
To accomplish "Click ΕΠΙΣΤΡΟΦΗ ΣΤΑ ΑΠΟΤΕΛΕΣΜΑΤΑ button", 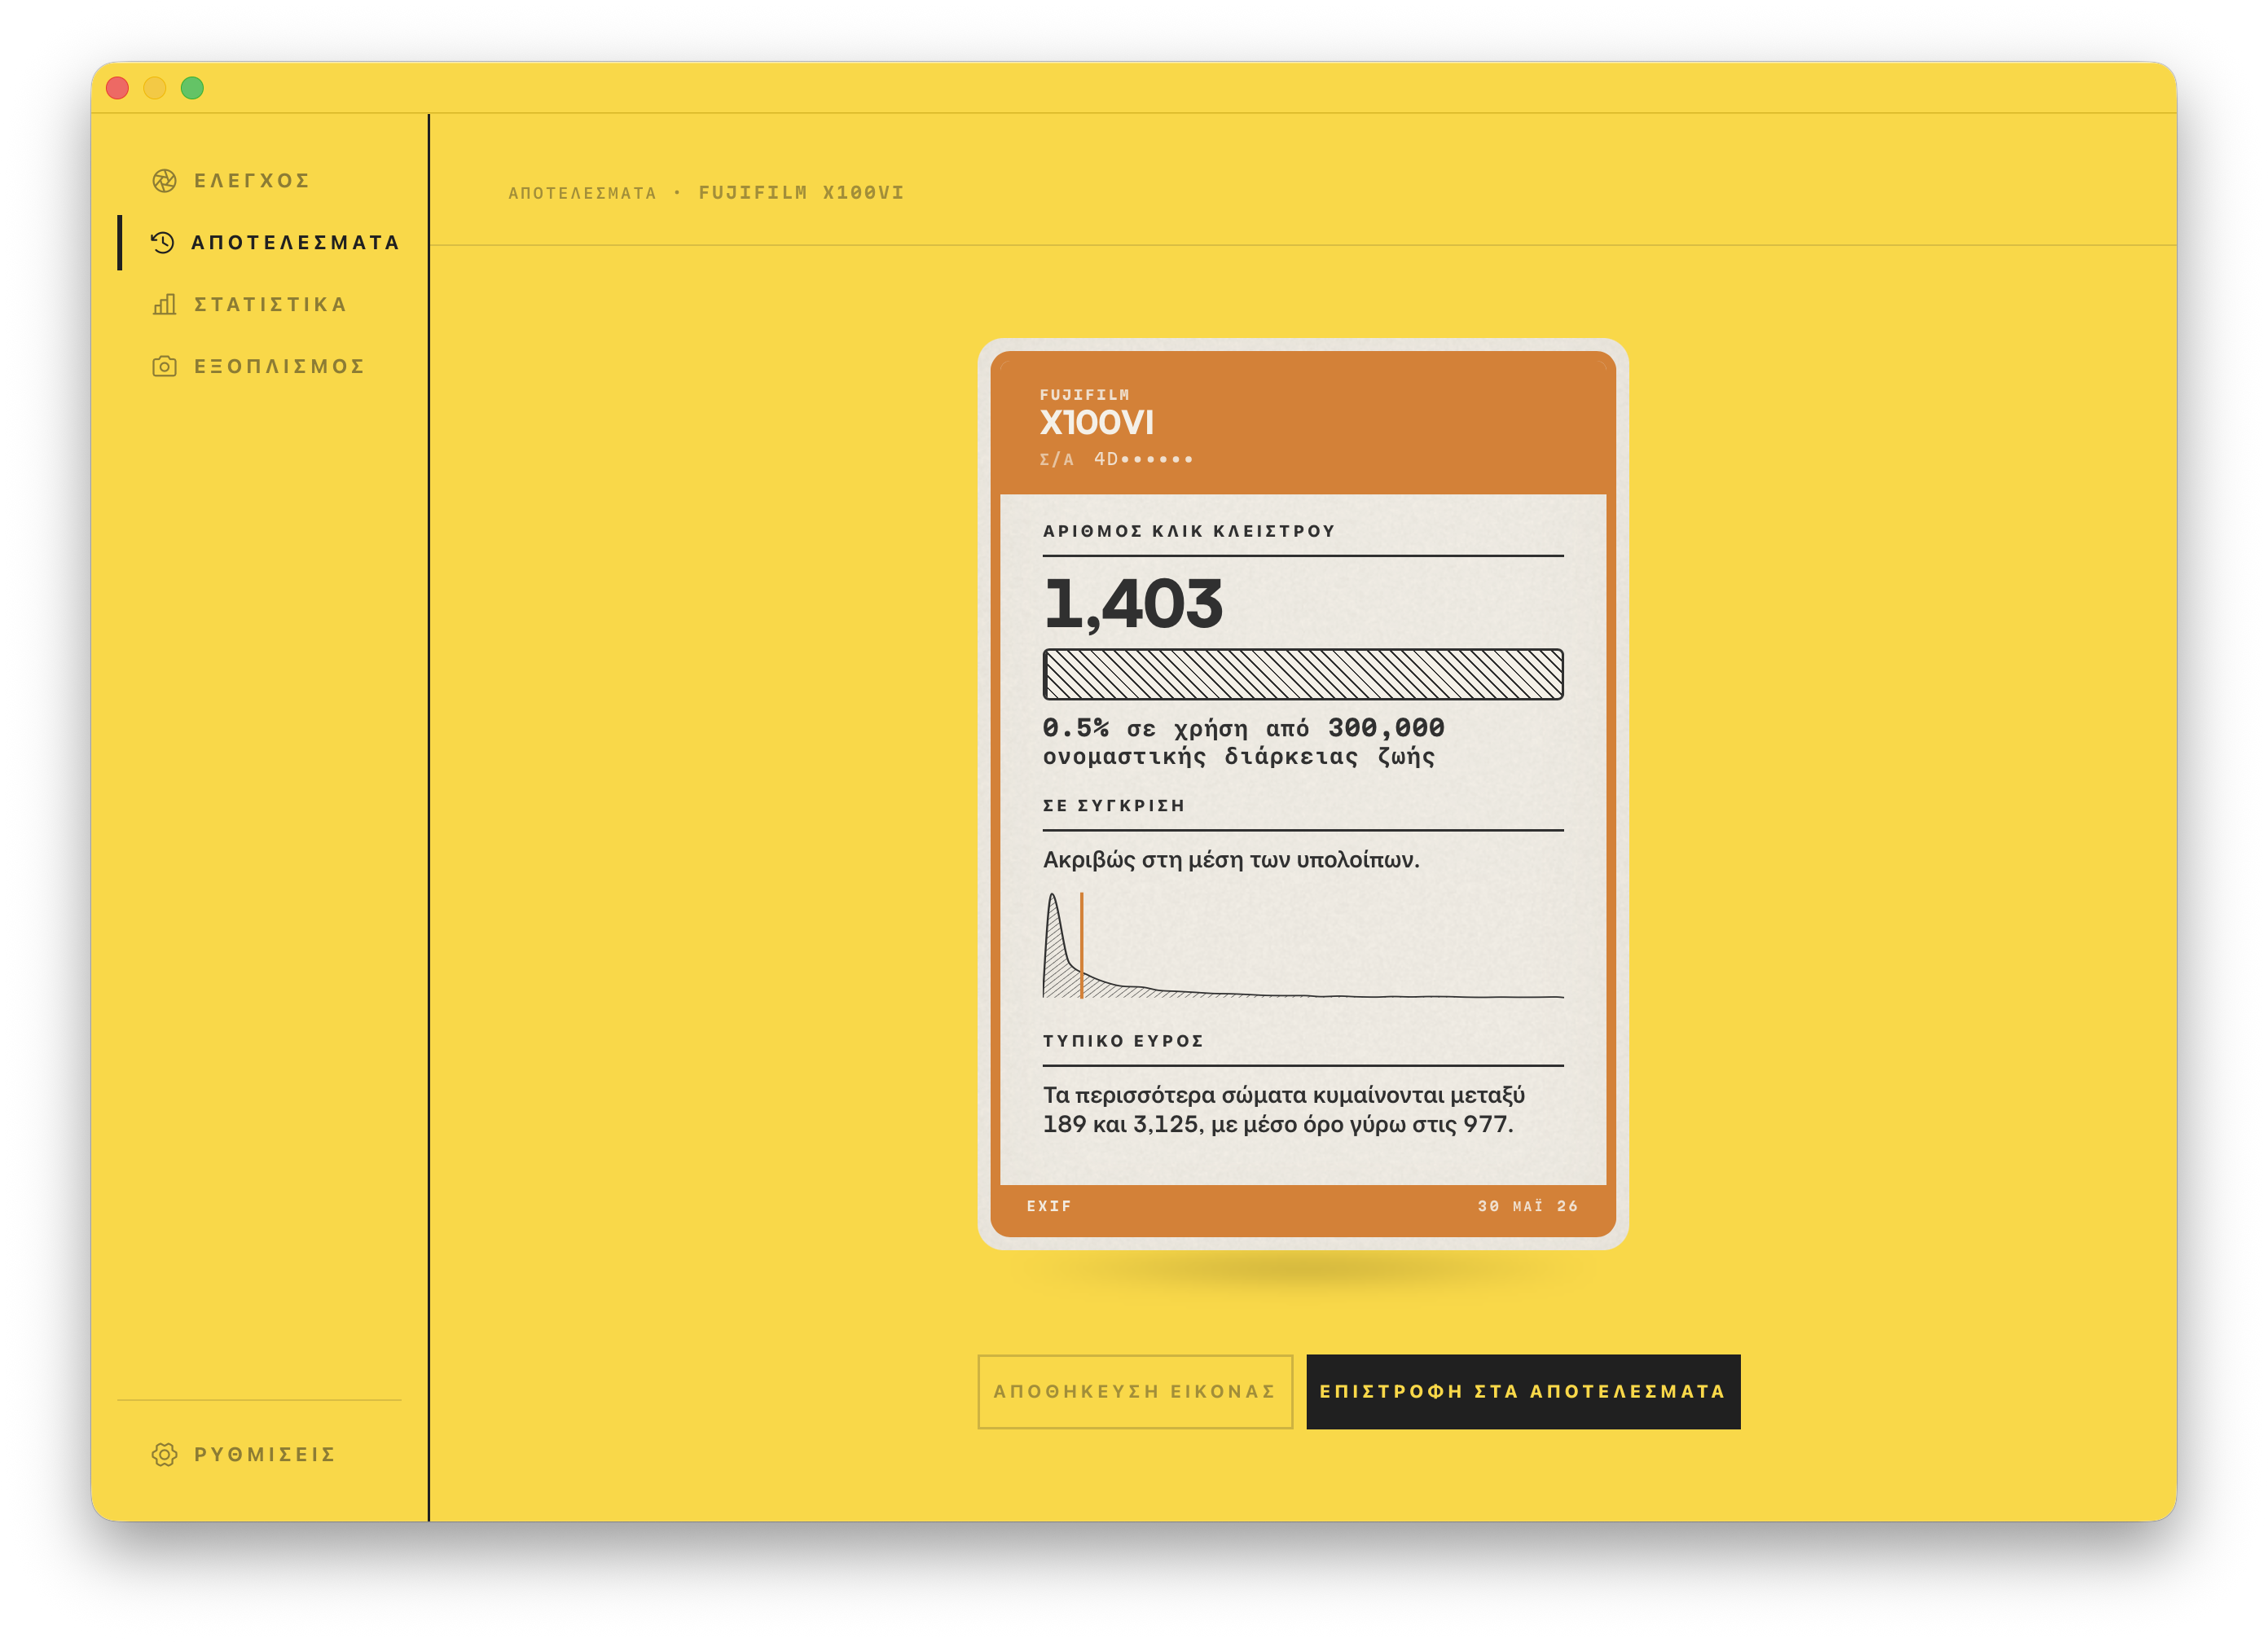I will [1523, 1391].
